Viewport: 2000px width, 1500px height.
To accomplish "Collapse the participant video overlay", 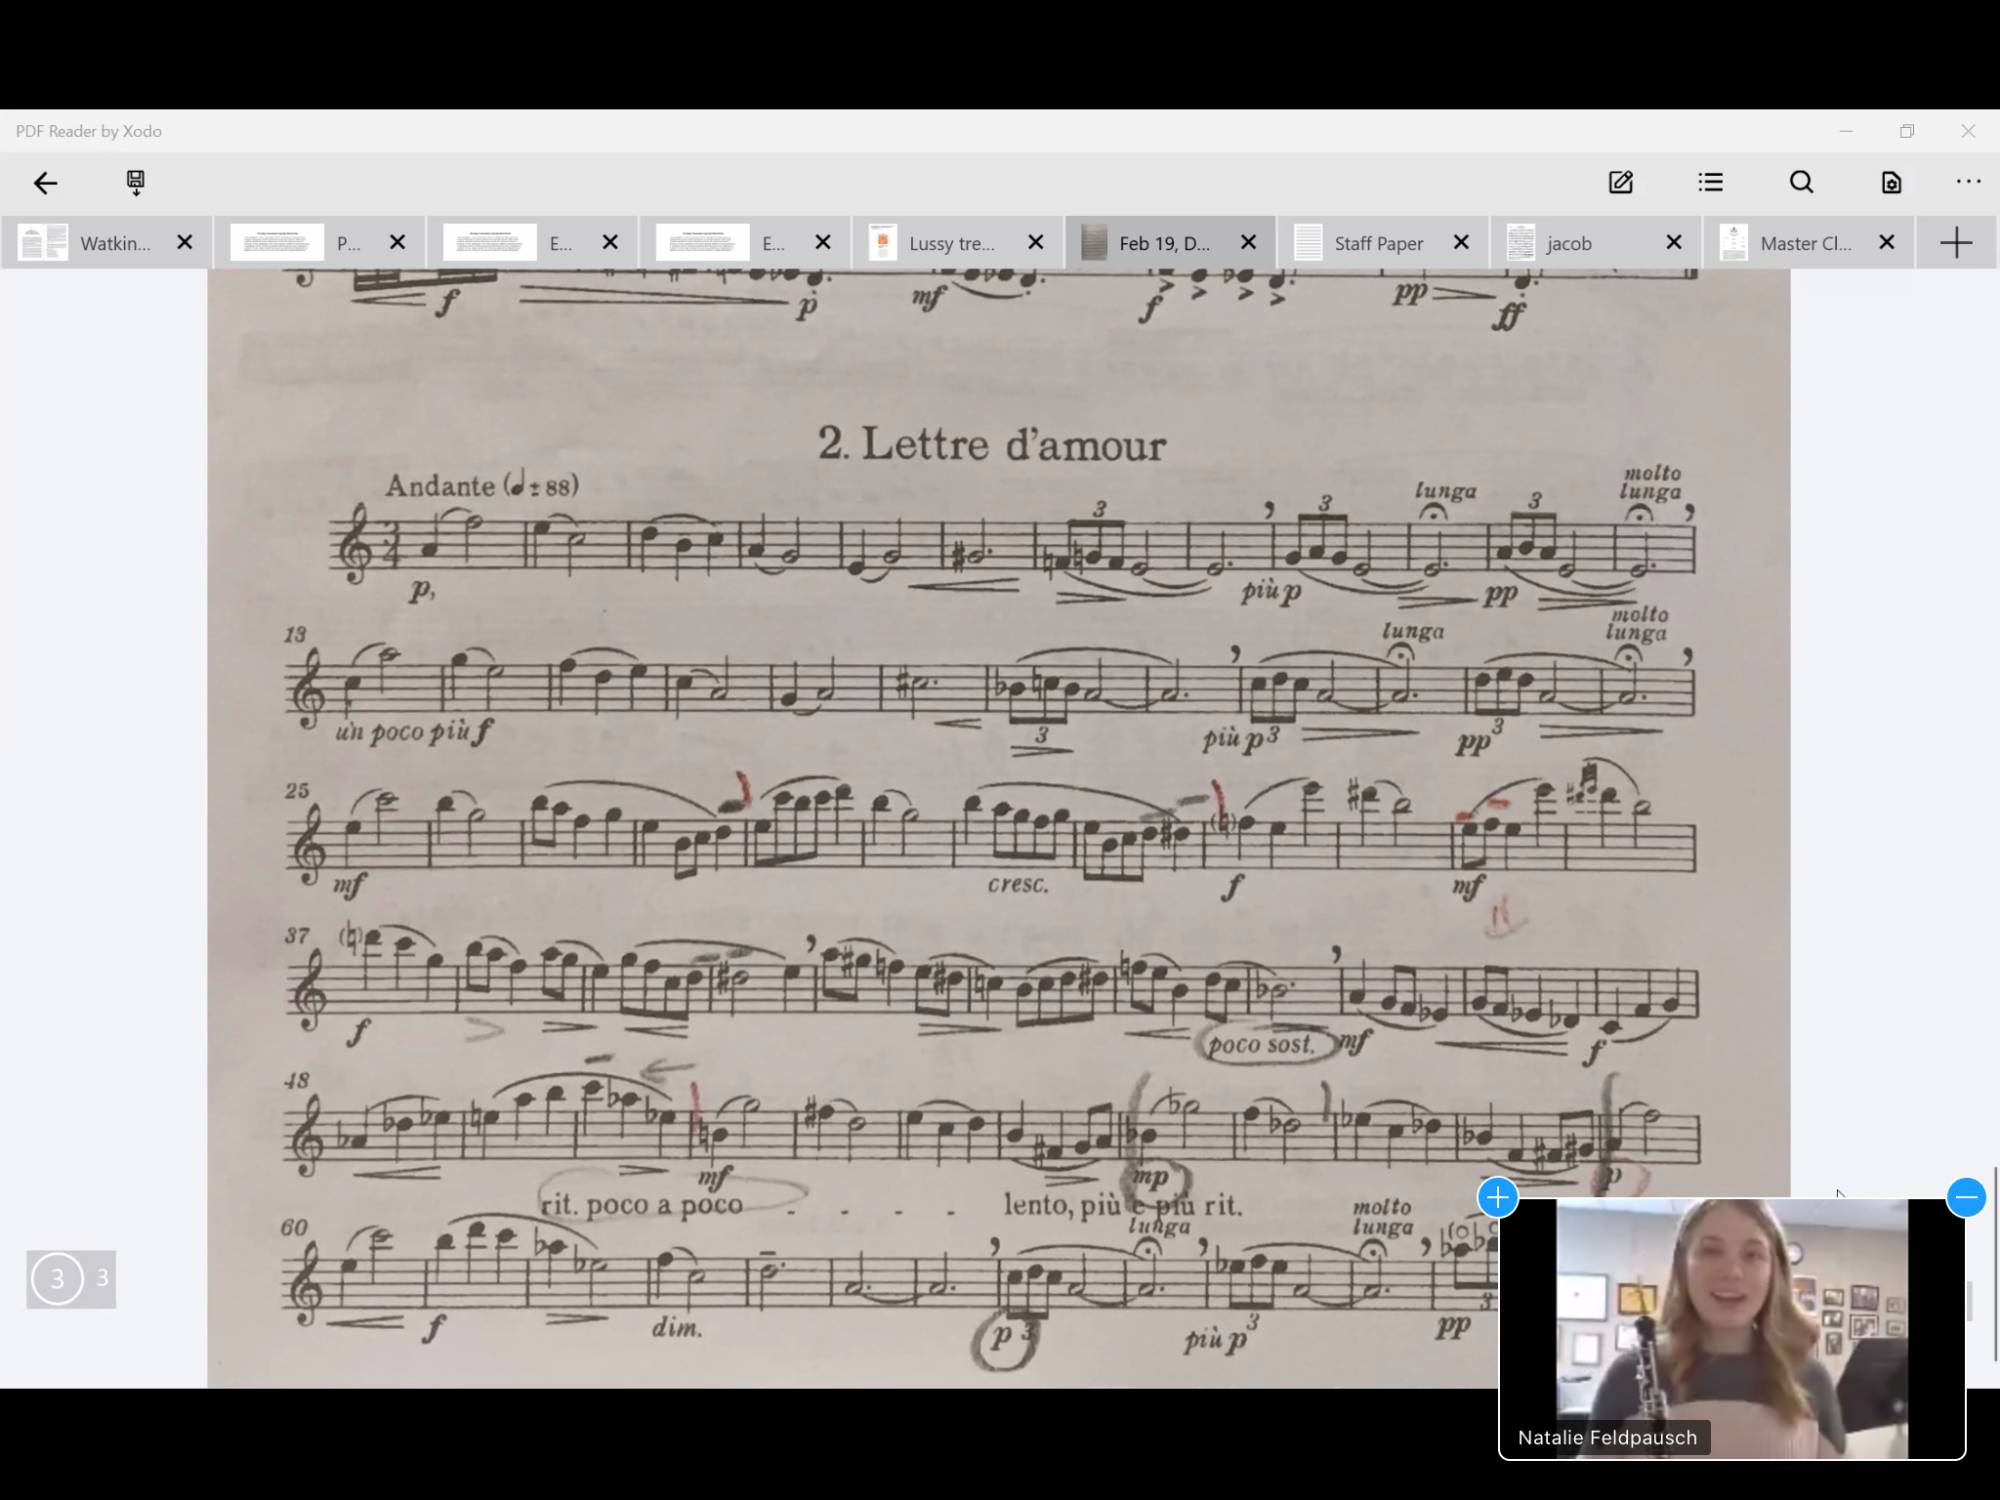I will (x=1967, y=1197).
